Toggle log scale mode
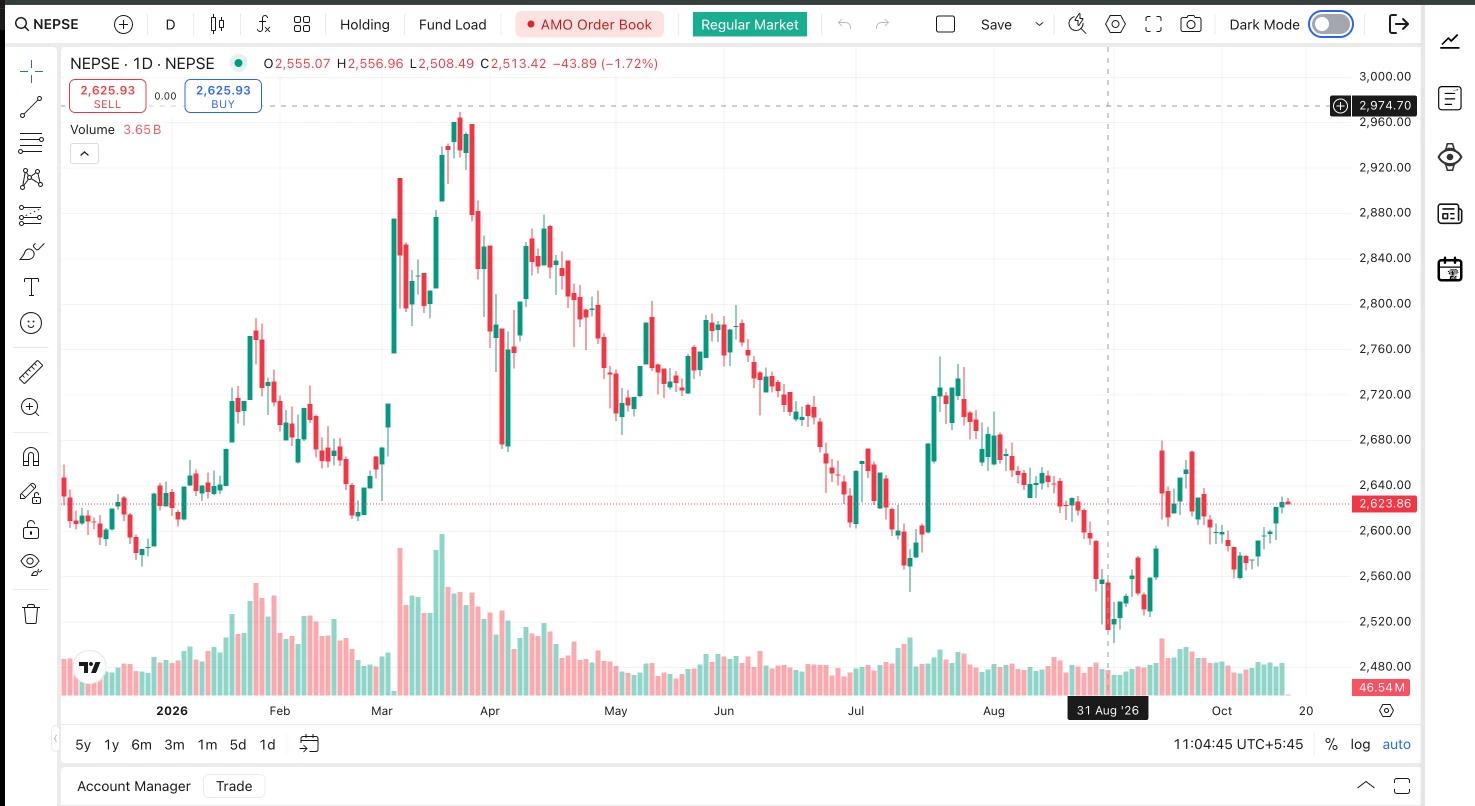The width and height of the screenshot is (1475, 806). (x=1360, y=744)
